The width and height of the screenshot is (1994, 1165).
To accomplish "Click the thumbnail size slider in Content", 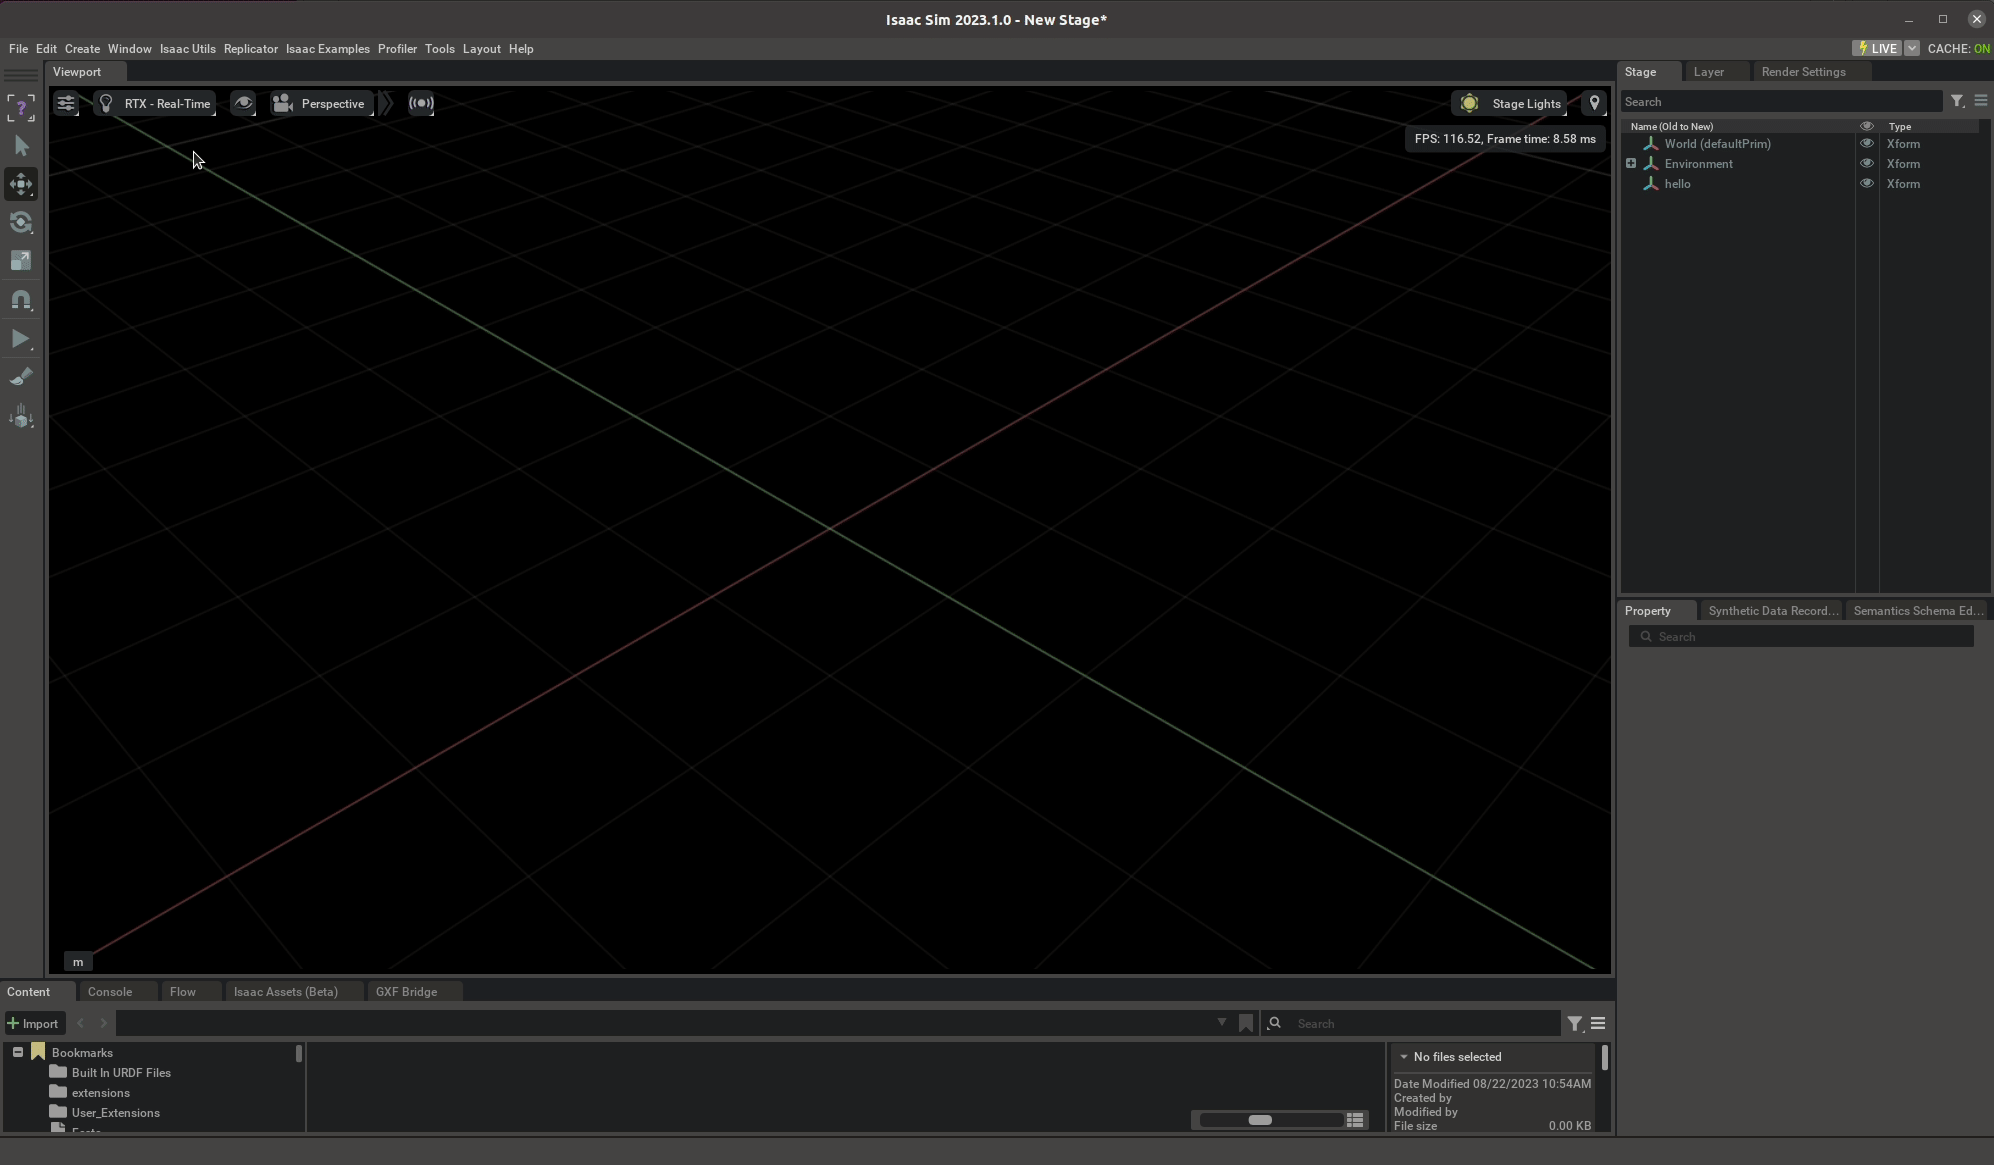I will (1270, 1120).
